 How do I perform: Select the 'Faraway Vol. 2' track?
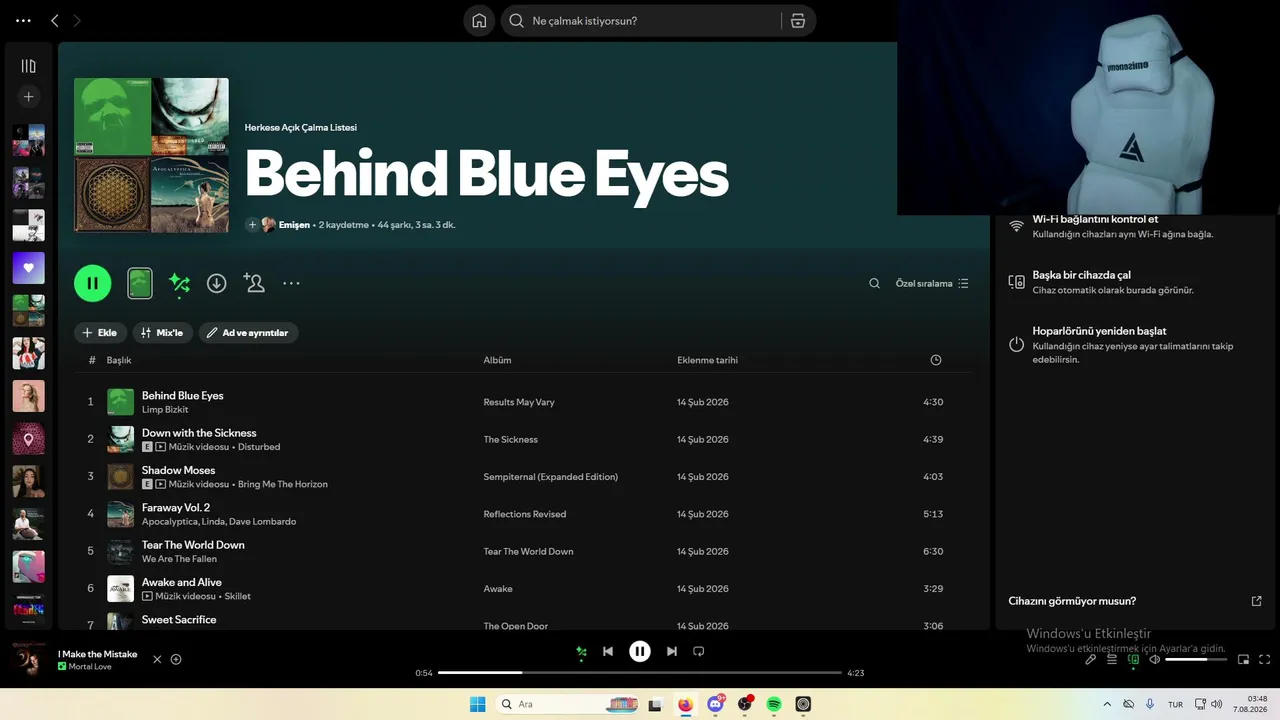(176, 508)
